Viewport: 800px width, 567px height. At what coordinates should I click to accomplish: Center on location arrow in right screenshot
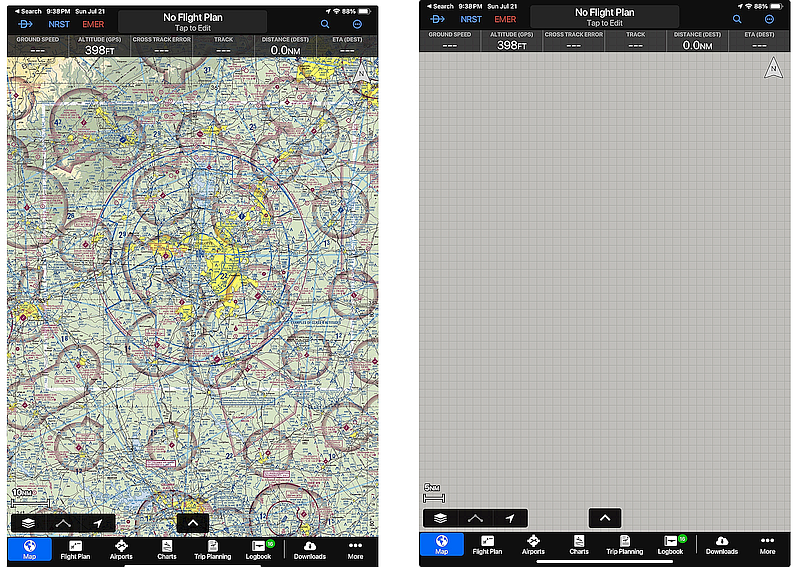pos(510,518)
